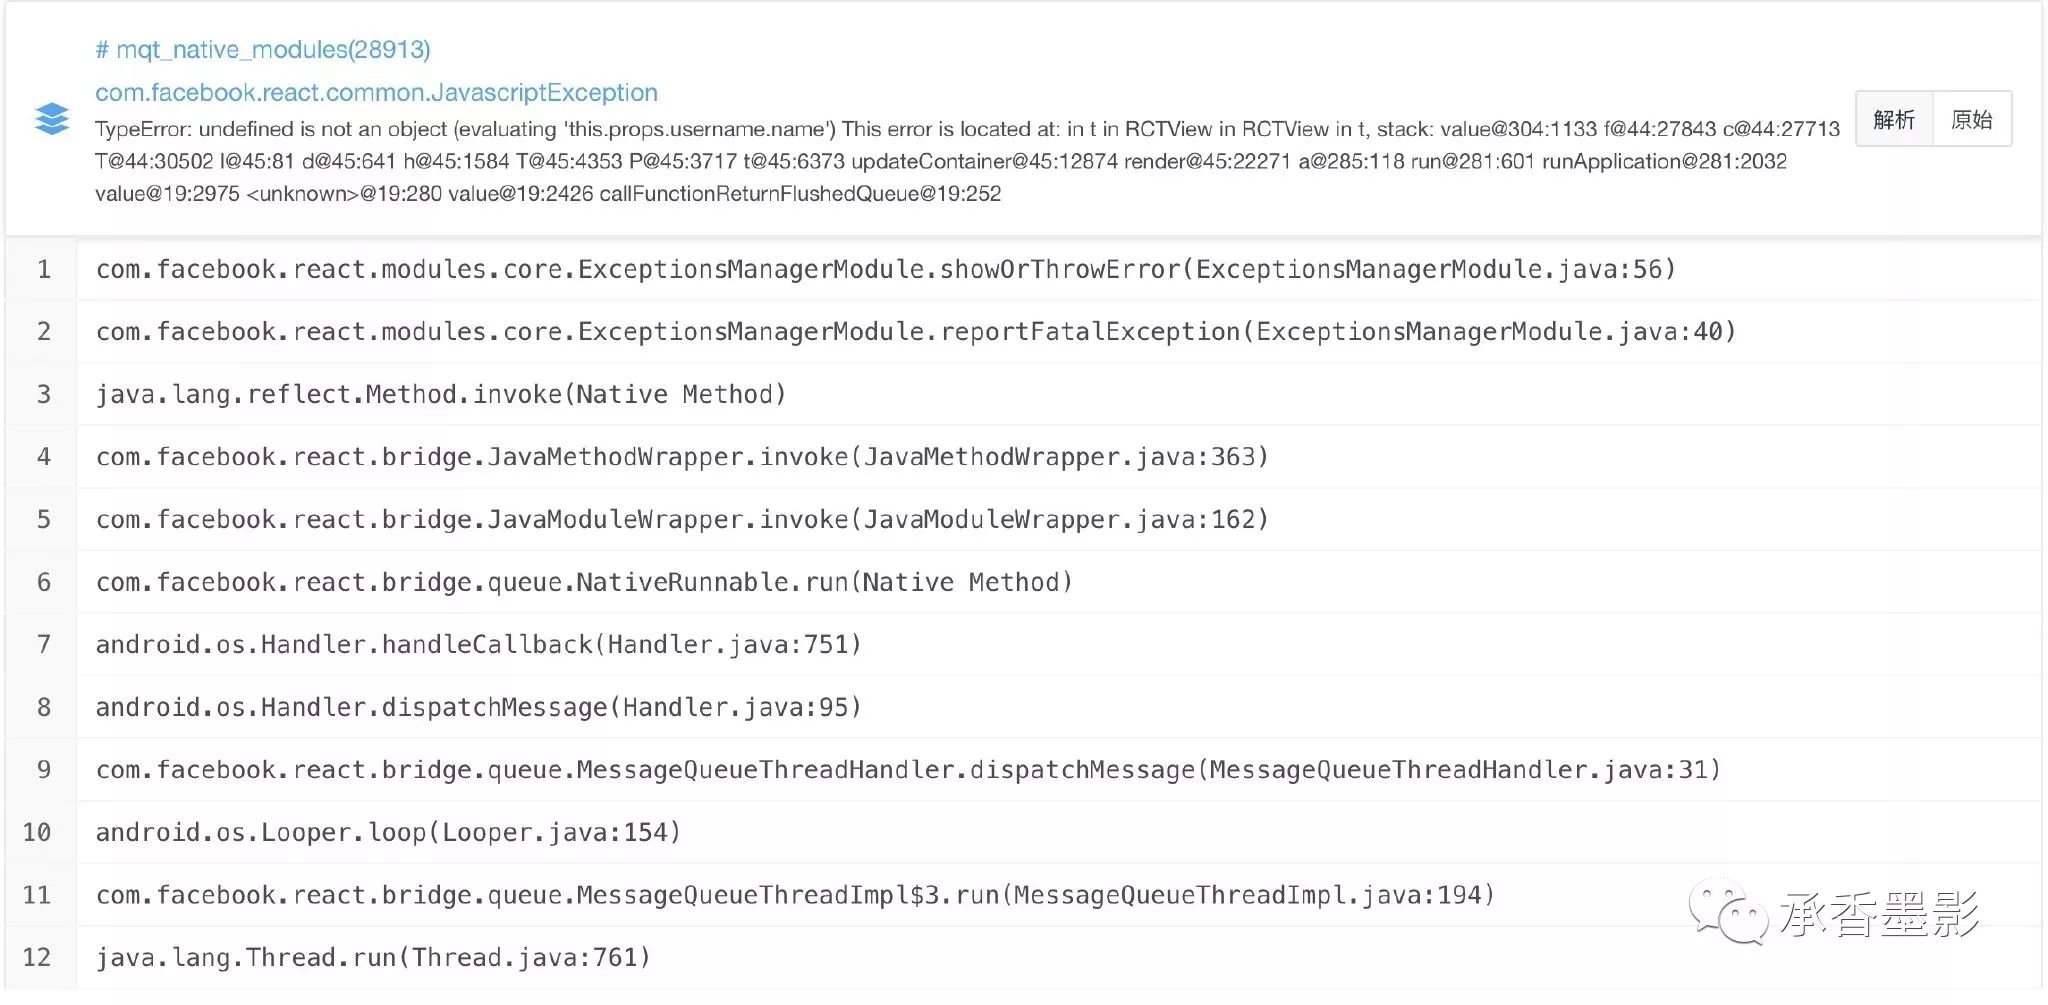Click the Handler.handleCallback stack frame
Viewport: 2048px width, 1005px height.
click(478, 645)
